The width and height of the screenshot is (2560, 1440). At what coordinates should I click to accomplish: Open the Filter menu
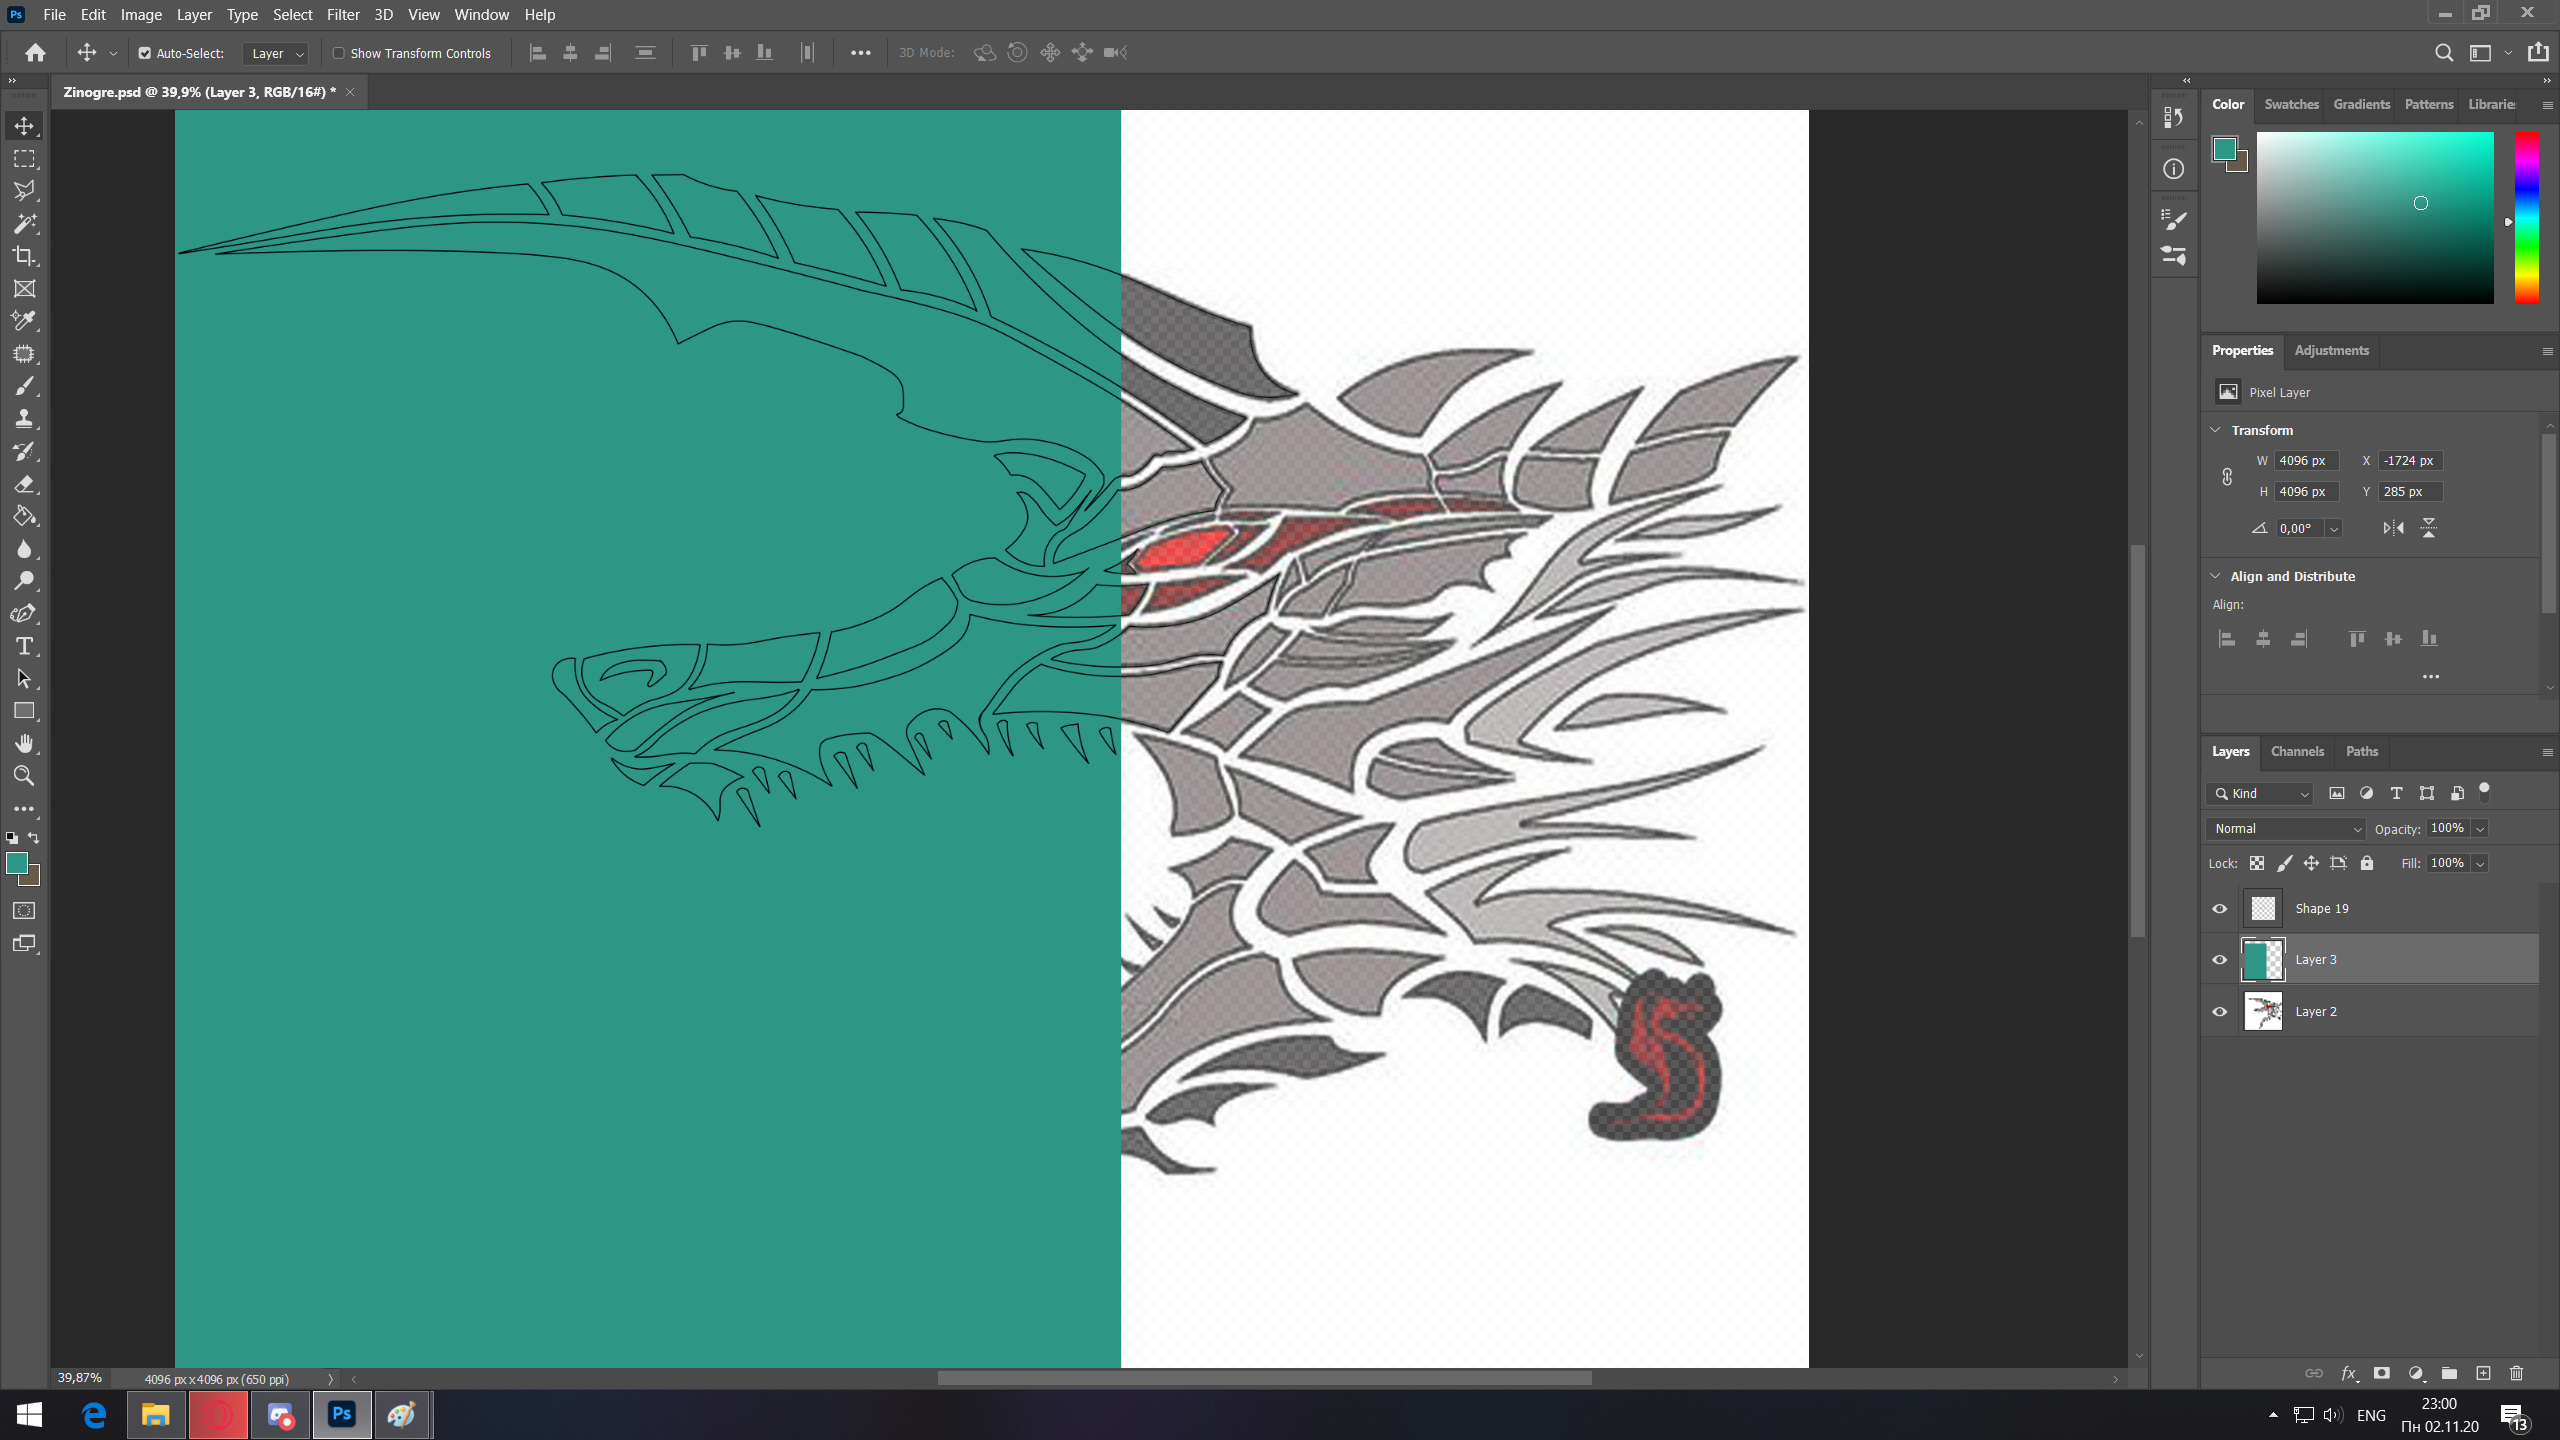click(343, 15)
